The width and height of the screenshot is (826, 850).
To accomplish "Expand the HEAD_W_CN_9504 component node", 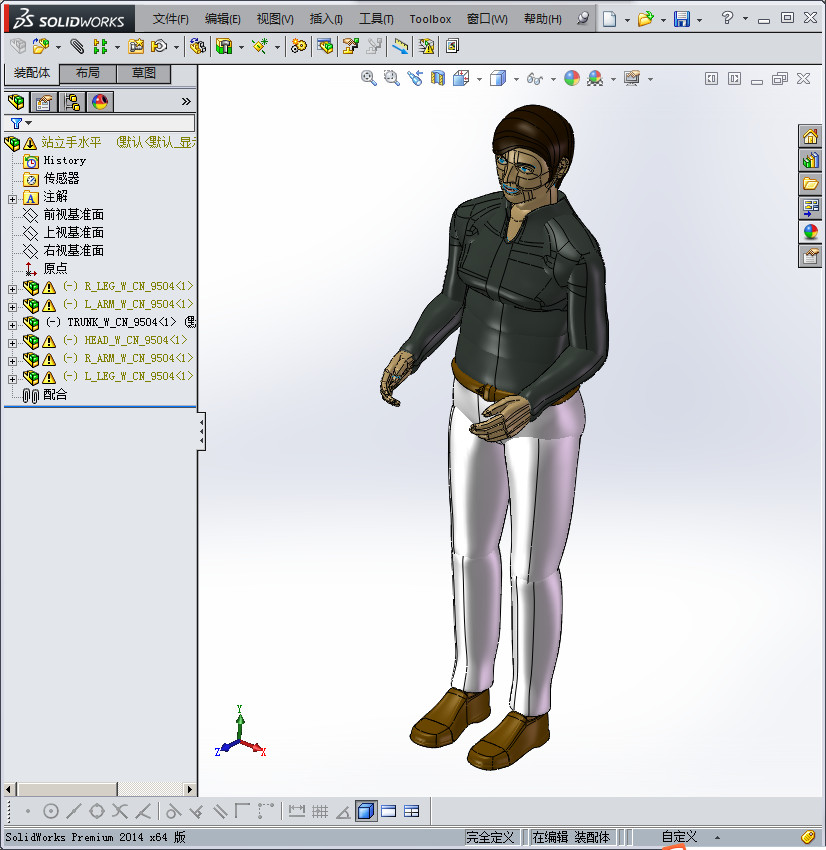I will [x=12, y=343].
